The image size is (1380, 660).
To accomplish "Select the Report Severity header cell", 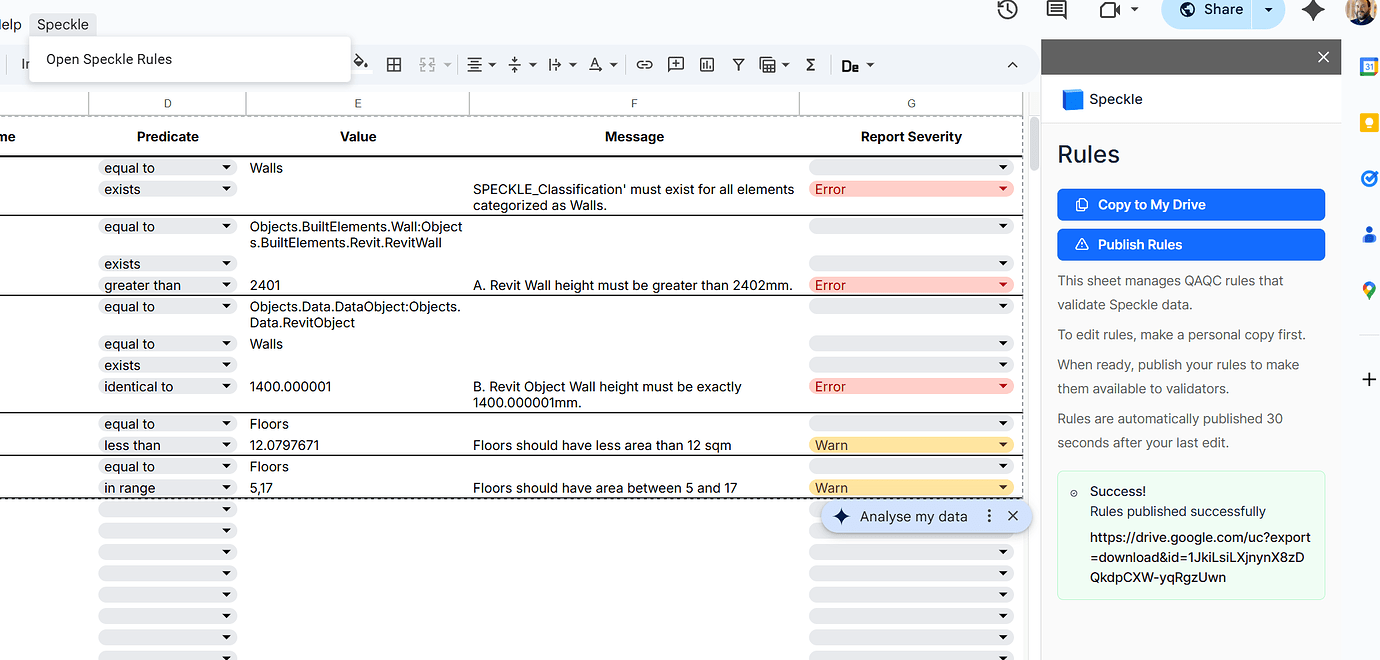I will pyautogui.click(x=911, y=137).
